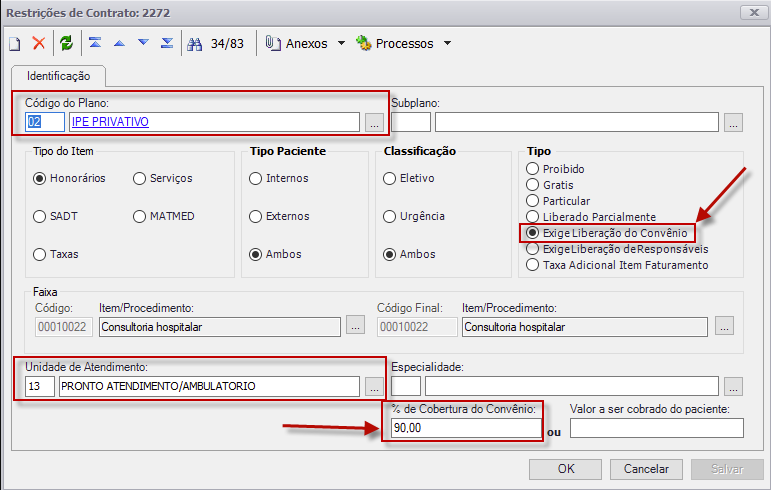This screenshot has height=490, width=771.
Task: Click Unidade de Atendimento code field 13
Action: click(40, 386)
